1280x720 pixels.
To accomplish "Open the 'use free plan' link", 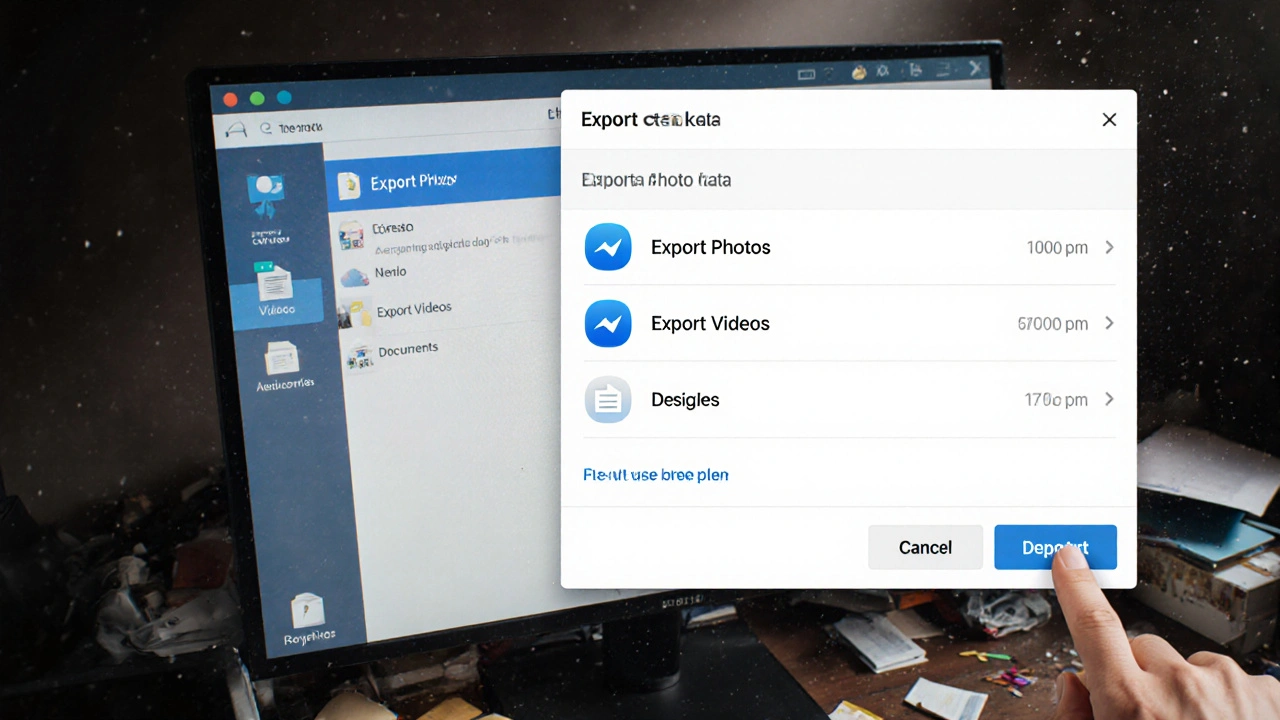I will [655, 474].
